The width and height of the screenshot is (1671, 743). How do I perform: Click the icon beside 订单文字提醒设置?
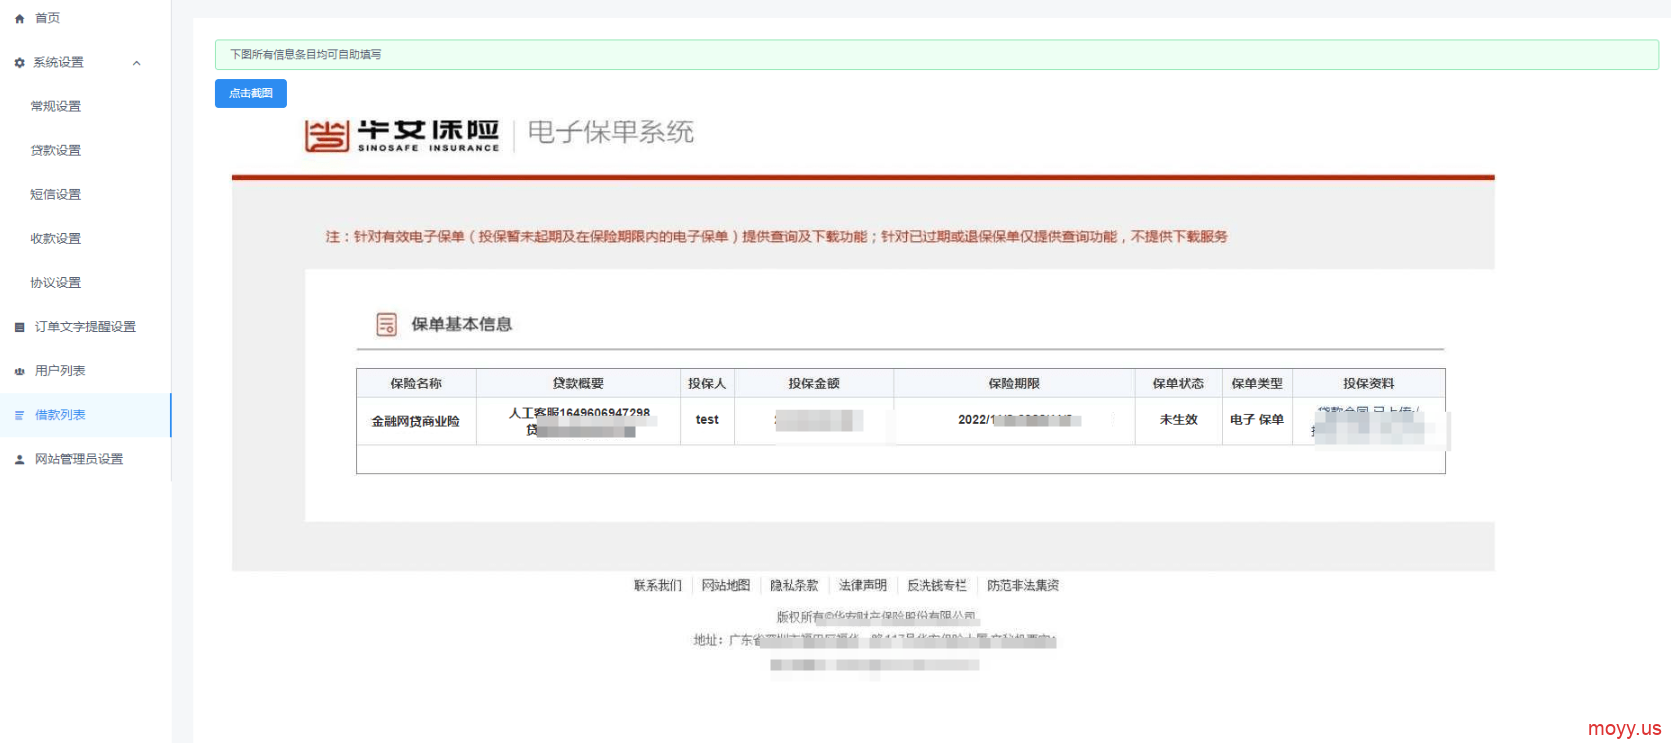tap(19, 327)
